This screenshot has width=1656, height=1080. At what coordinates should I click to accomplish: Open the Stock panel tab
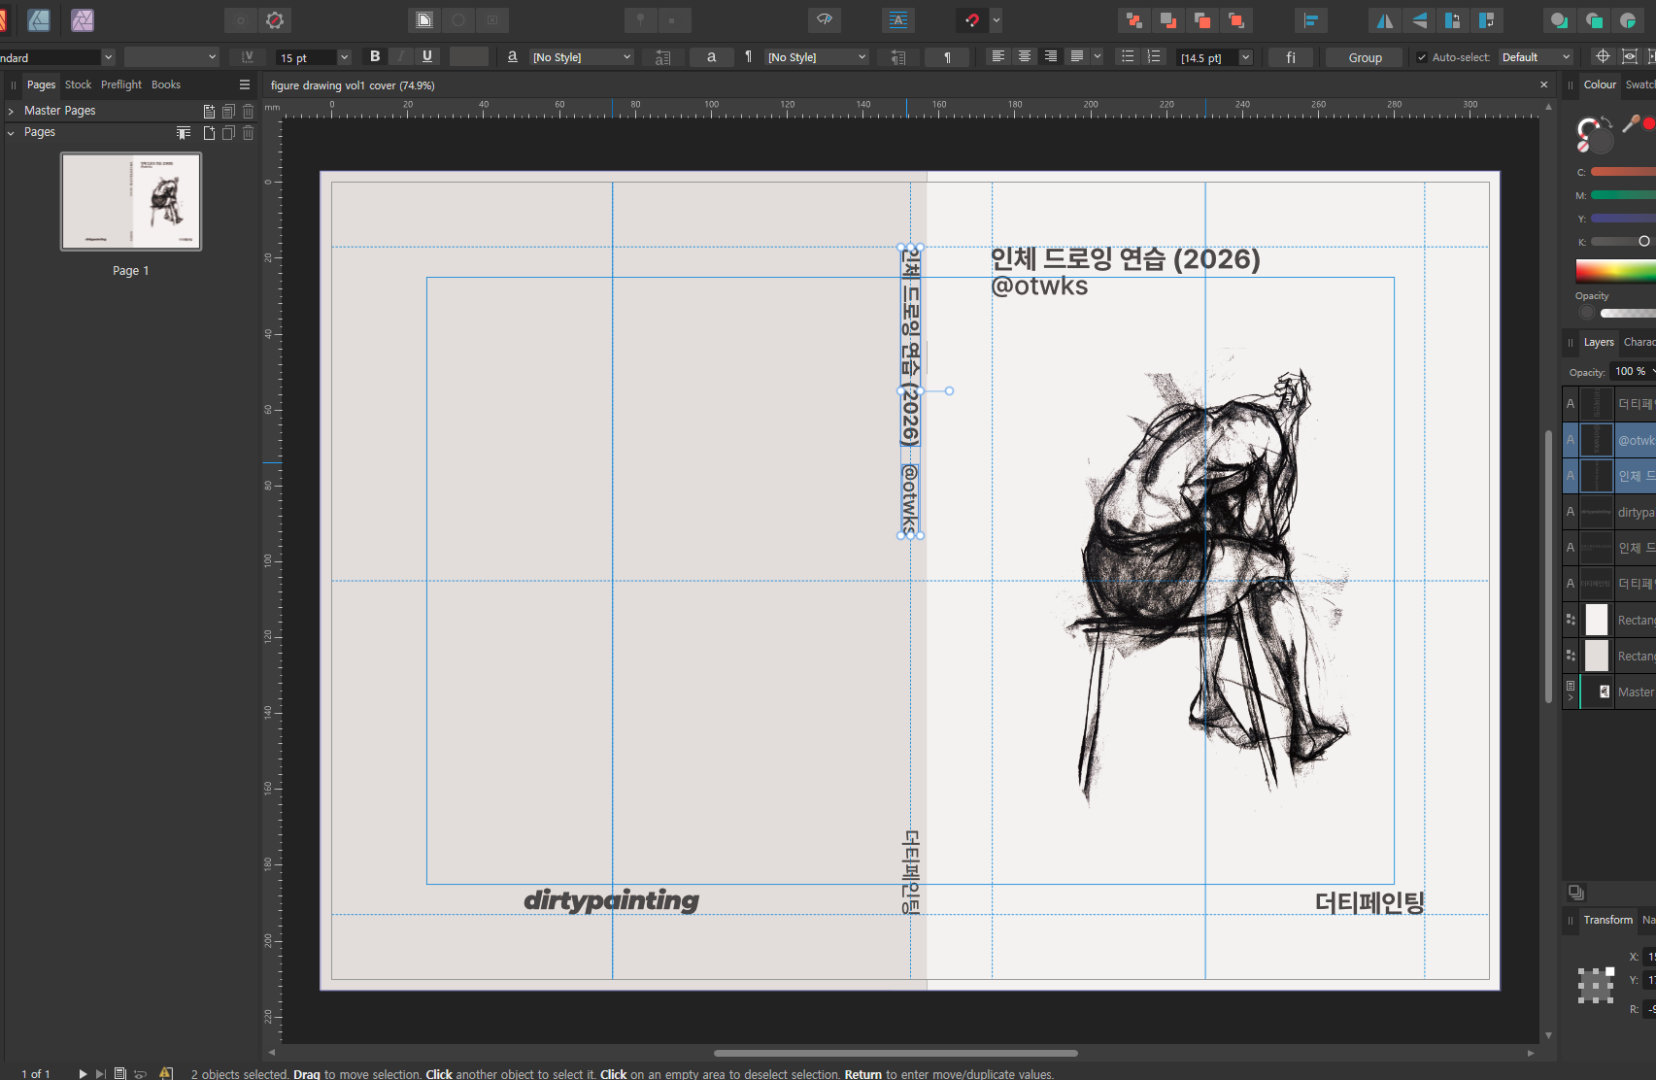pos(78,85)
